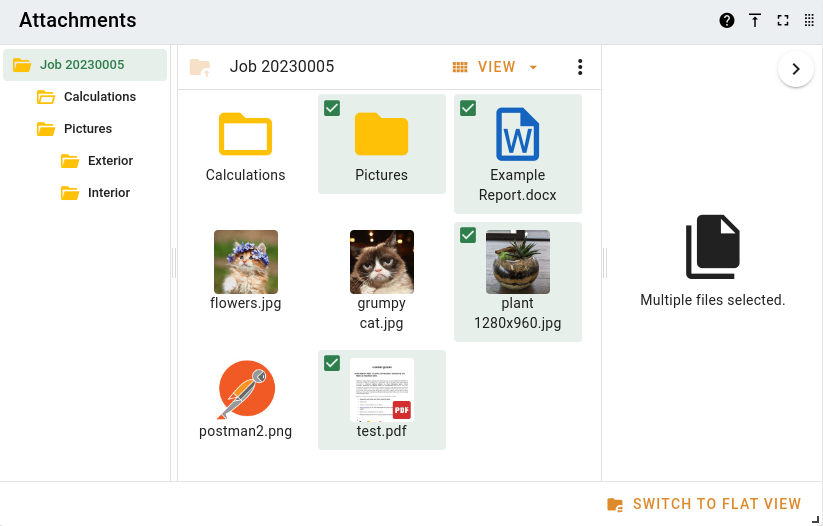Click the VIEW button label
Viewport: 823px width, 526px height.
[497, 67]
